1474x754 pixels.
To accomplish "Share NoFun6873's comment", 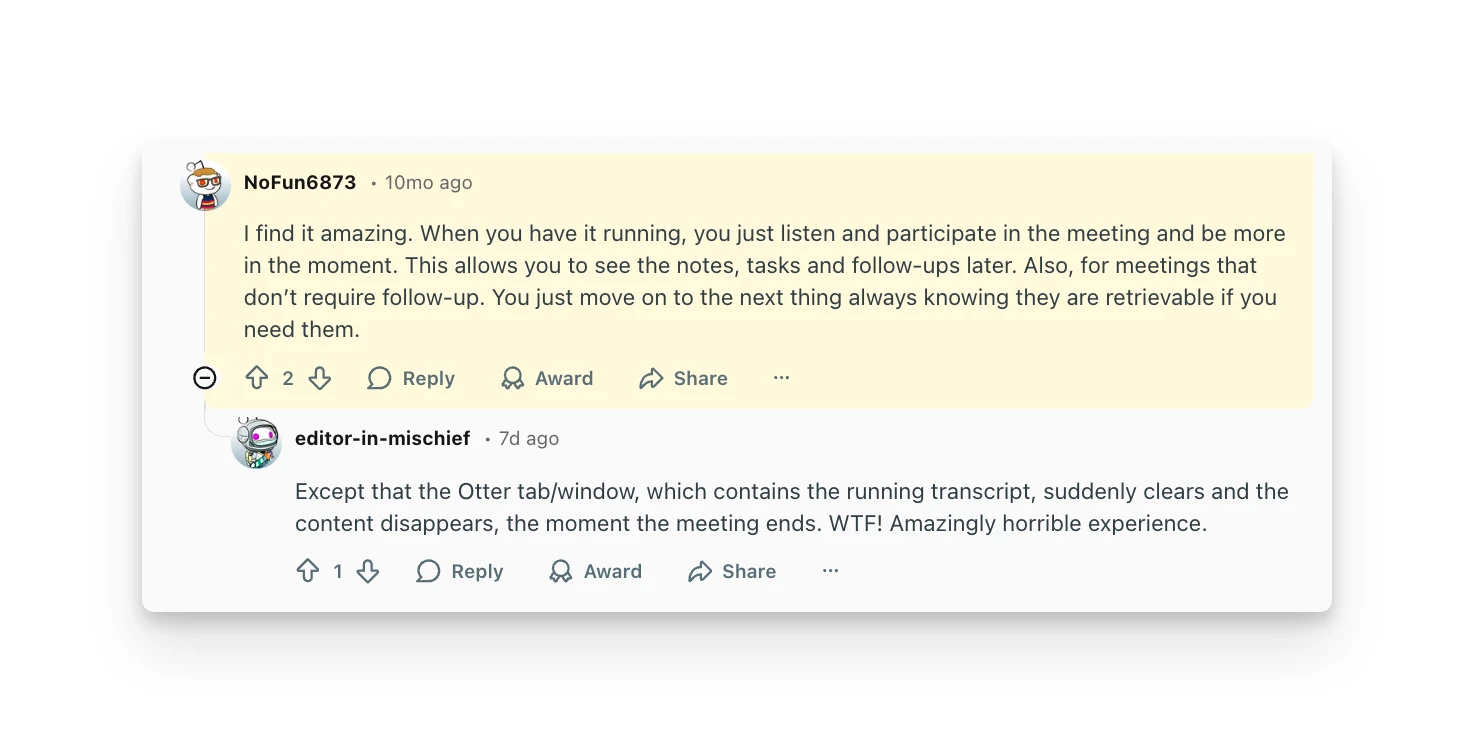I will click(684, 378).
